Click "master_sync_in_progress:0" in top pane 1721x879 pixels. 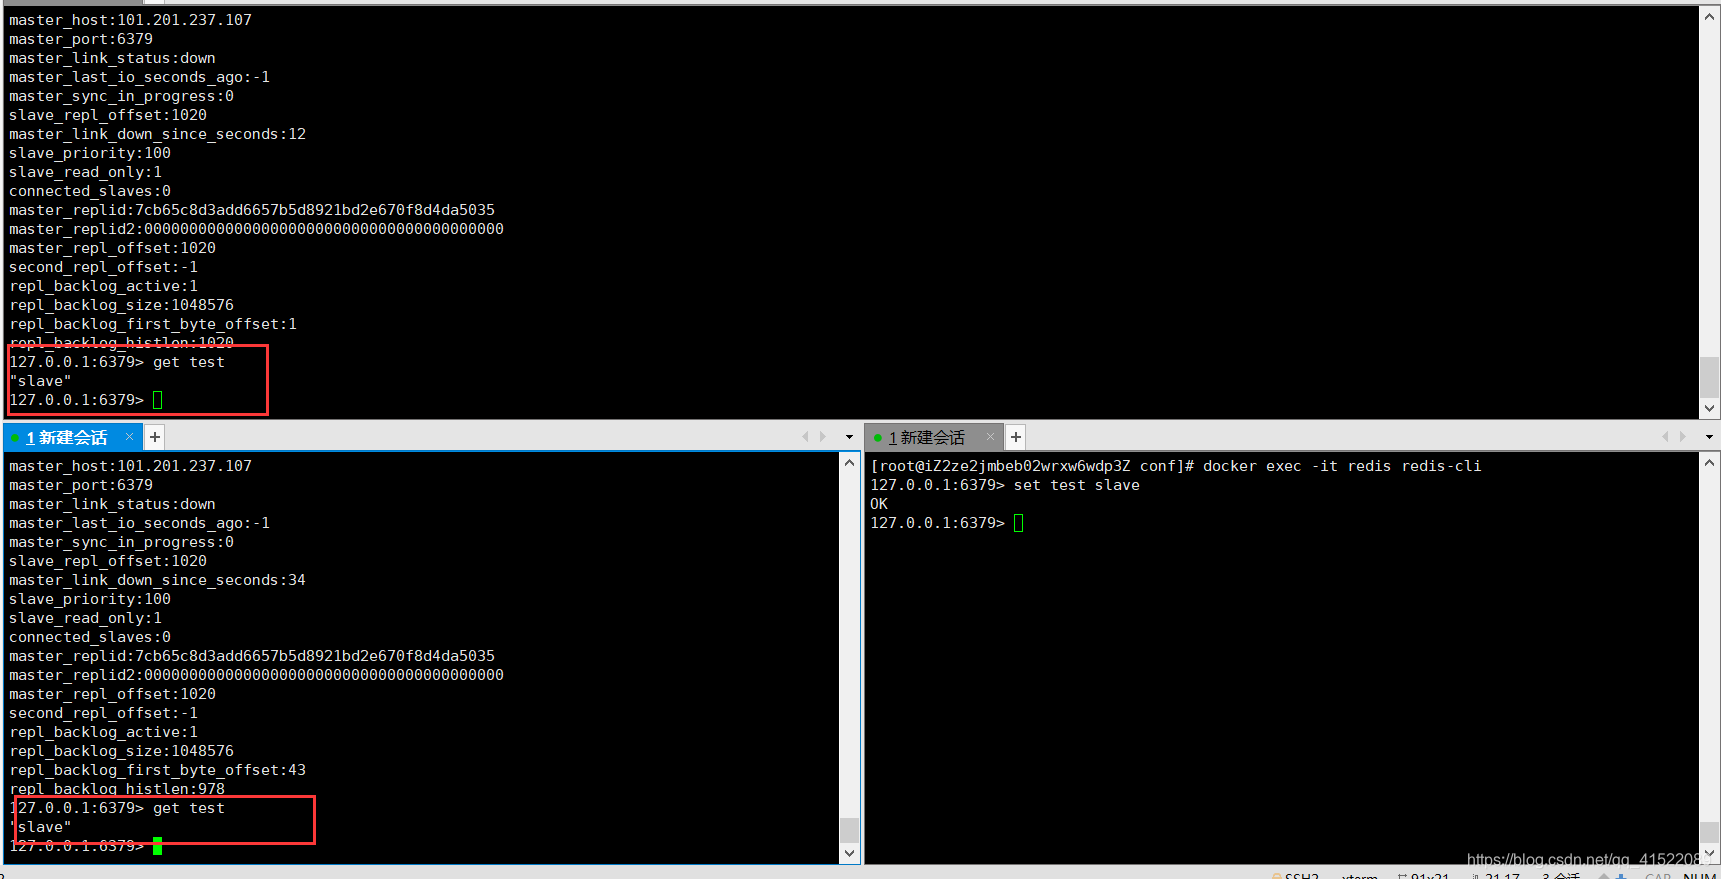click(121, 96)
